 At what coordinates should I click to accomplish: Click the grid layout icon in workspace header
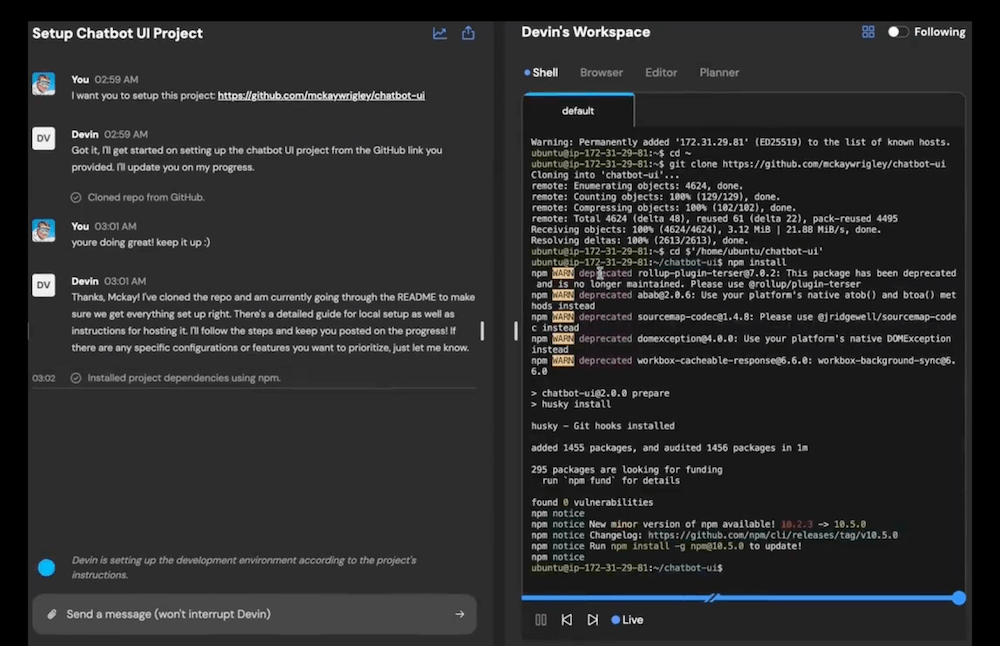[x=868, y=32]
